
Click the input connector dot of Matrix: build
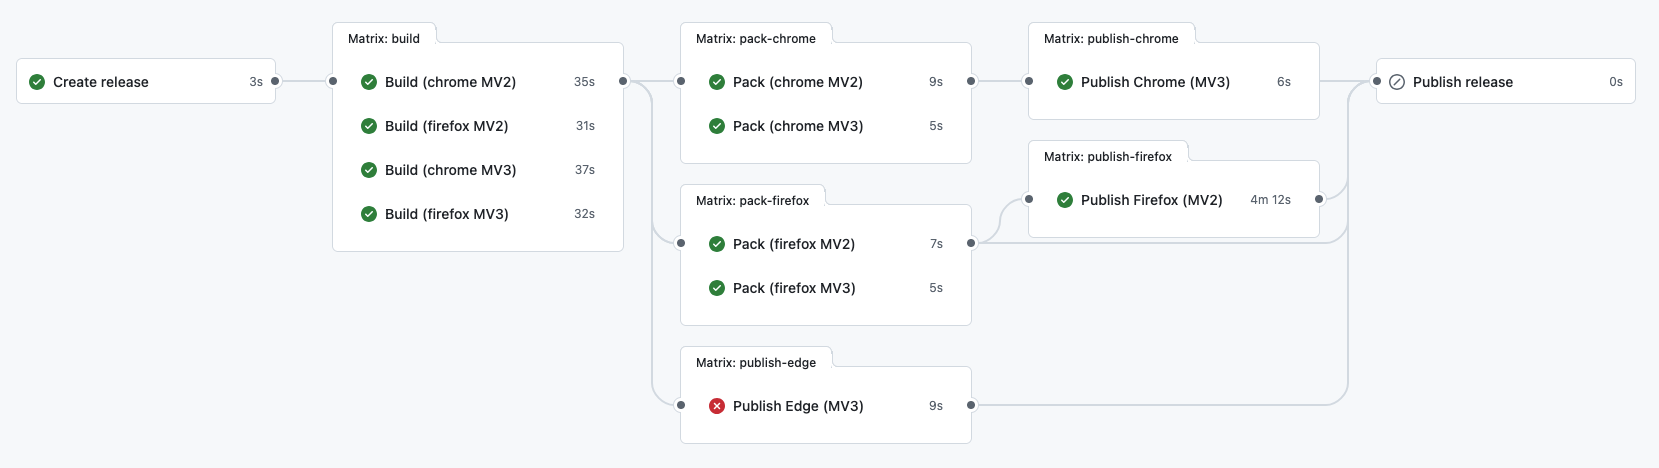pos(333,81)
